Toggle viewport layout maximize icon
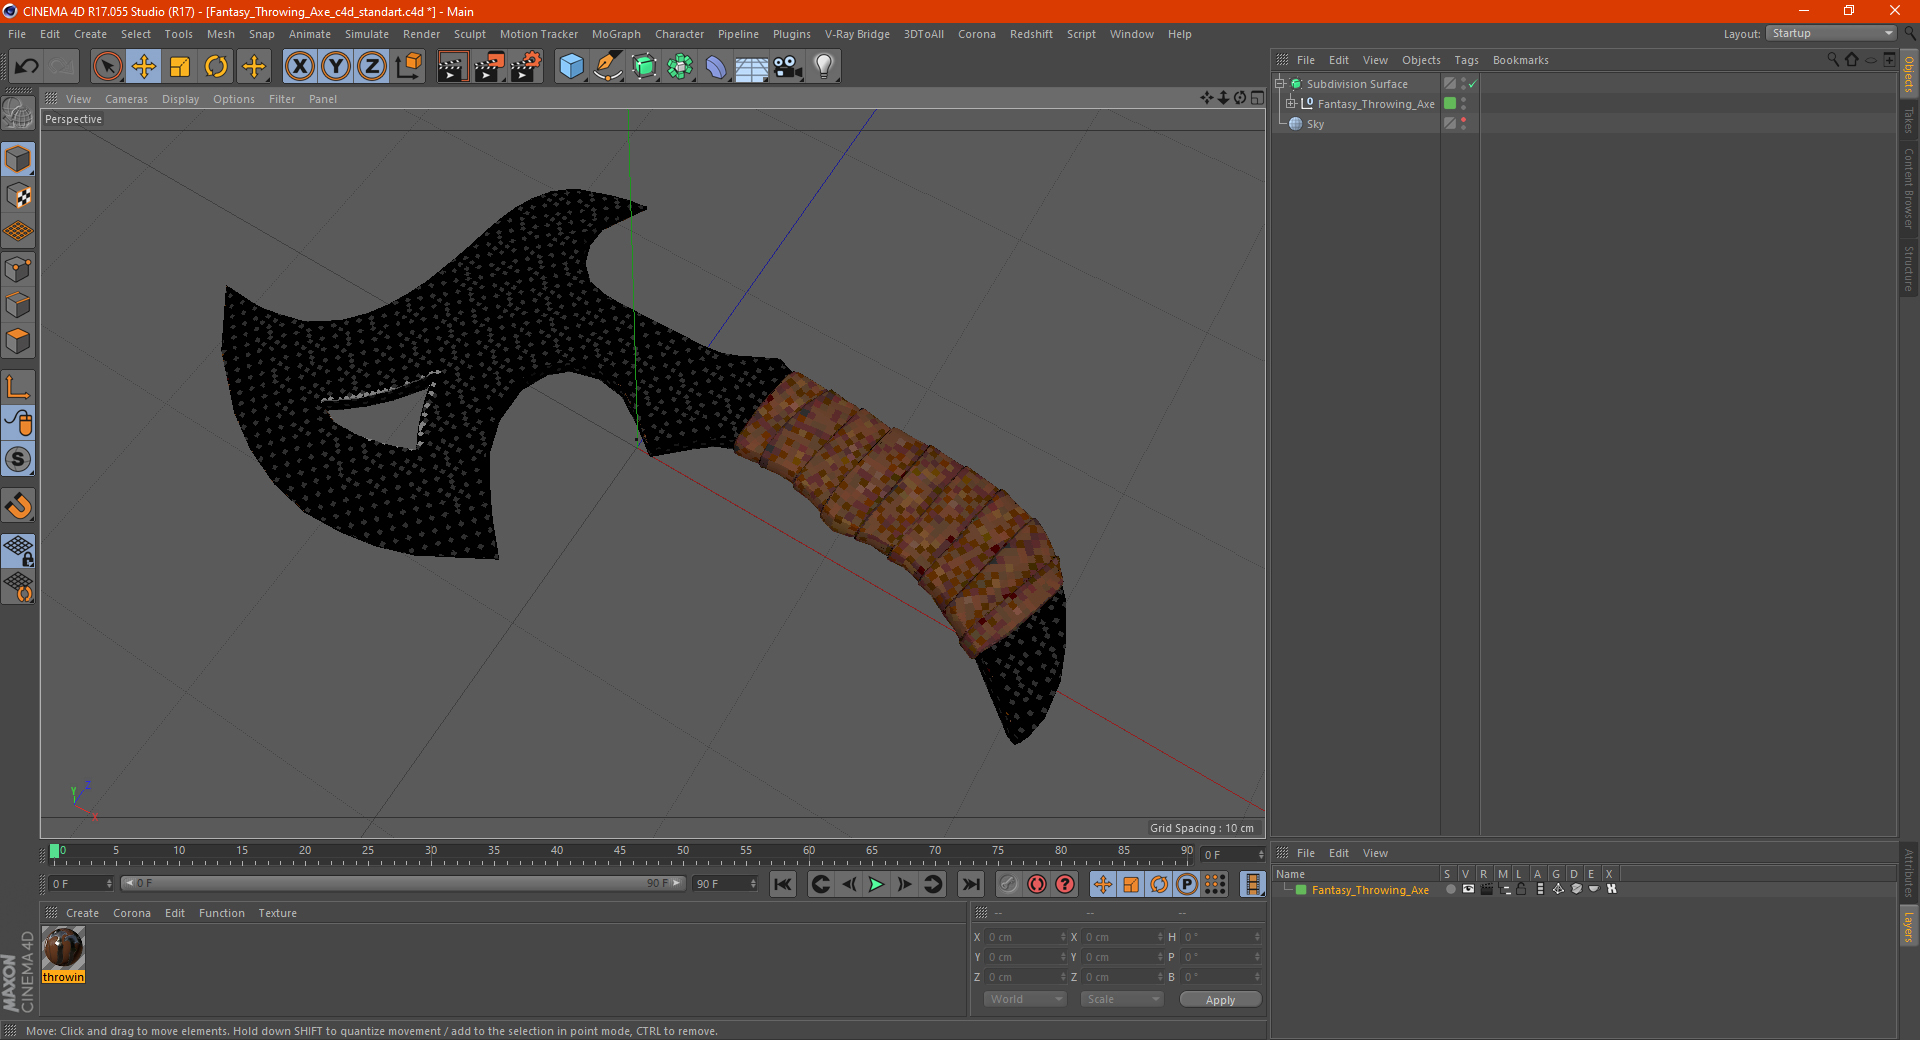Image resolution: width=1920 pixels, height=1040 pixels. [1257, 98]
